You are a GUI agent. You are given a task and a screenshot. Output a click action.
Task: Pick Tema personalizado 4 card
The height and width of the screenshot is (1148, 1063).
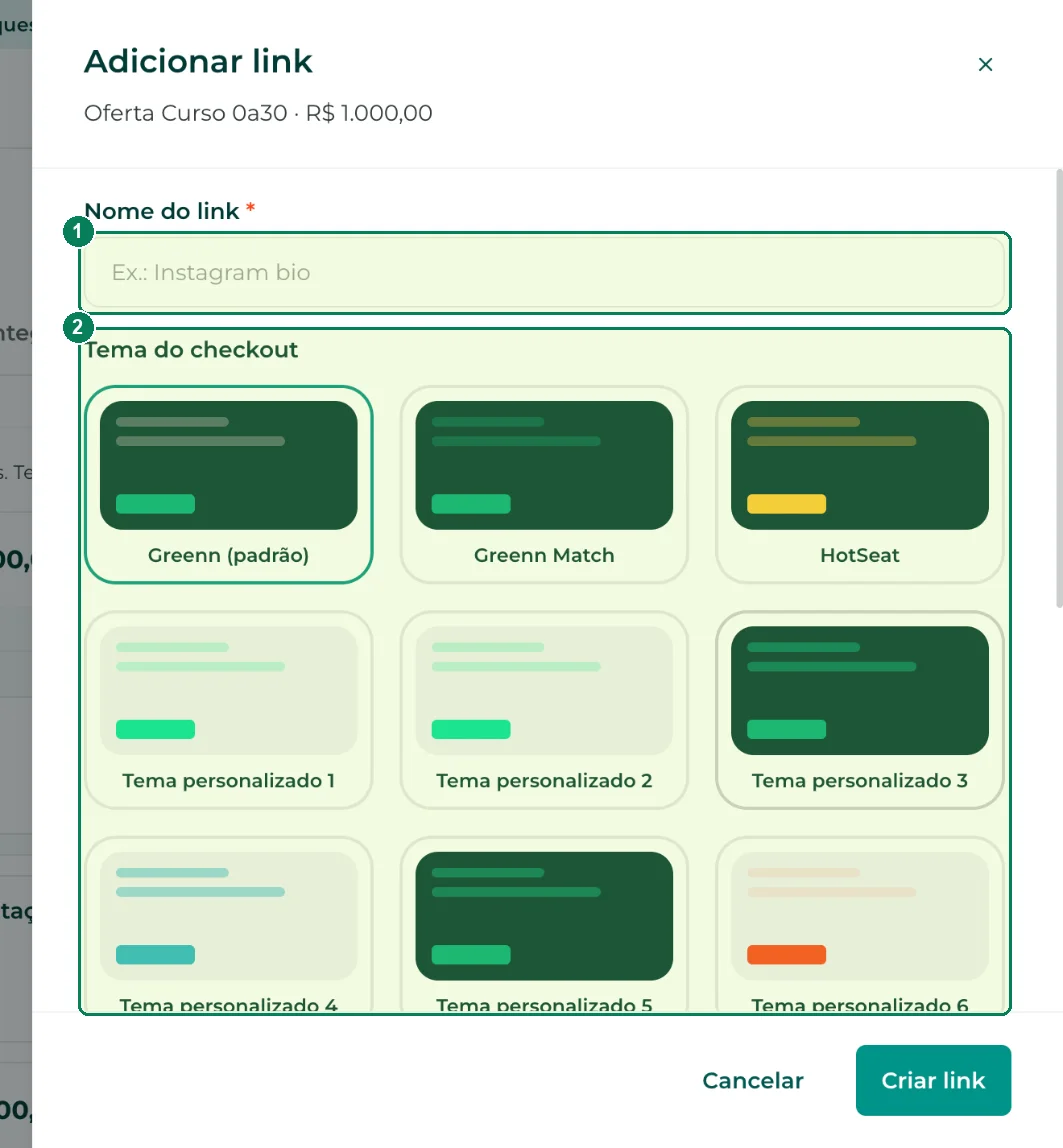coord(228,925)
